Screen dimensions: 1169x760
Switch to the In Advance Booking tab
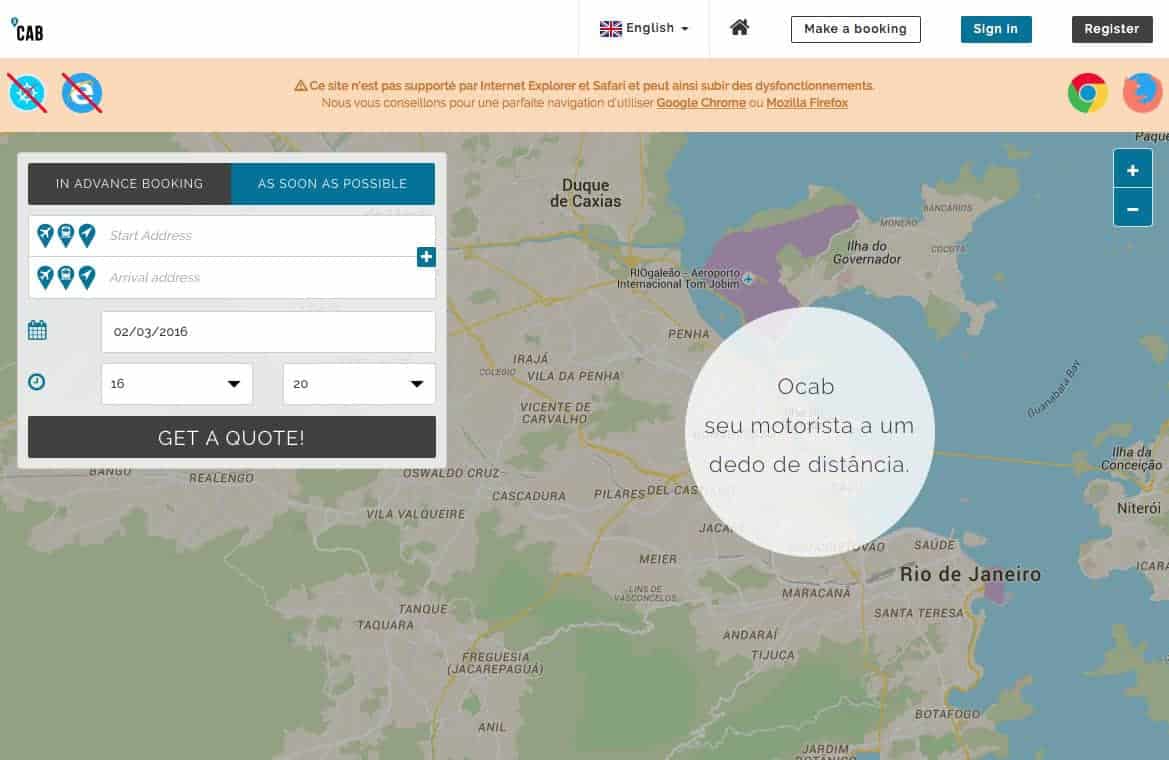(x=130, y=183)
